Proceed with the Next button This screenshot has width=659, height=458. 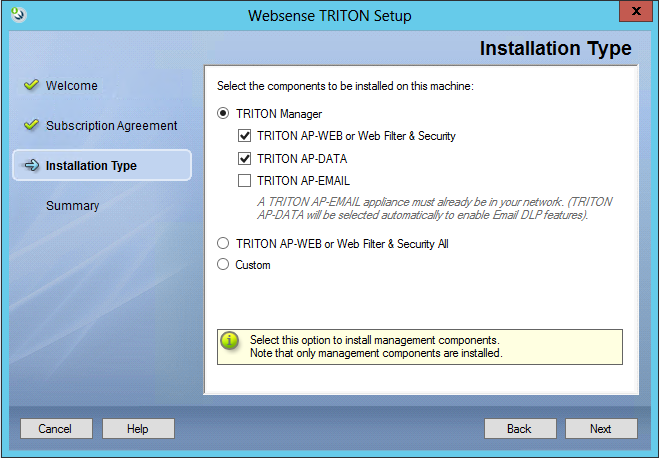pyautogui.click(x=601, y=429)
